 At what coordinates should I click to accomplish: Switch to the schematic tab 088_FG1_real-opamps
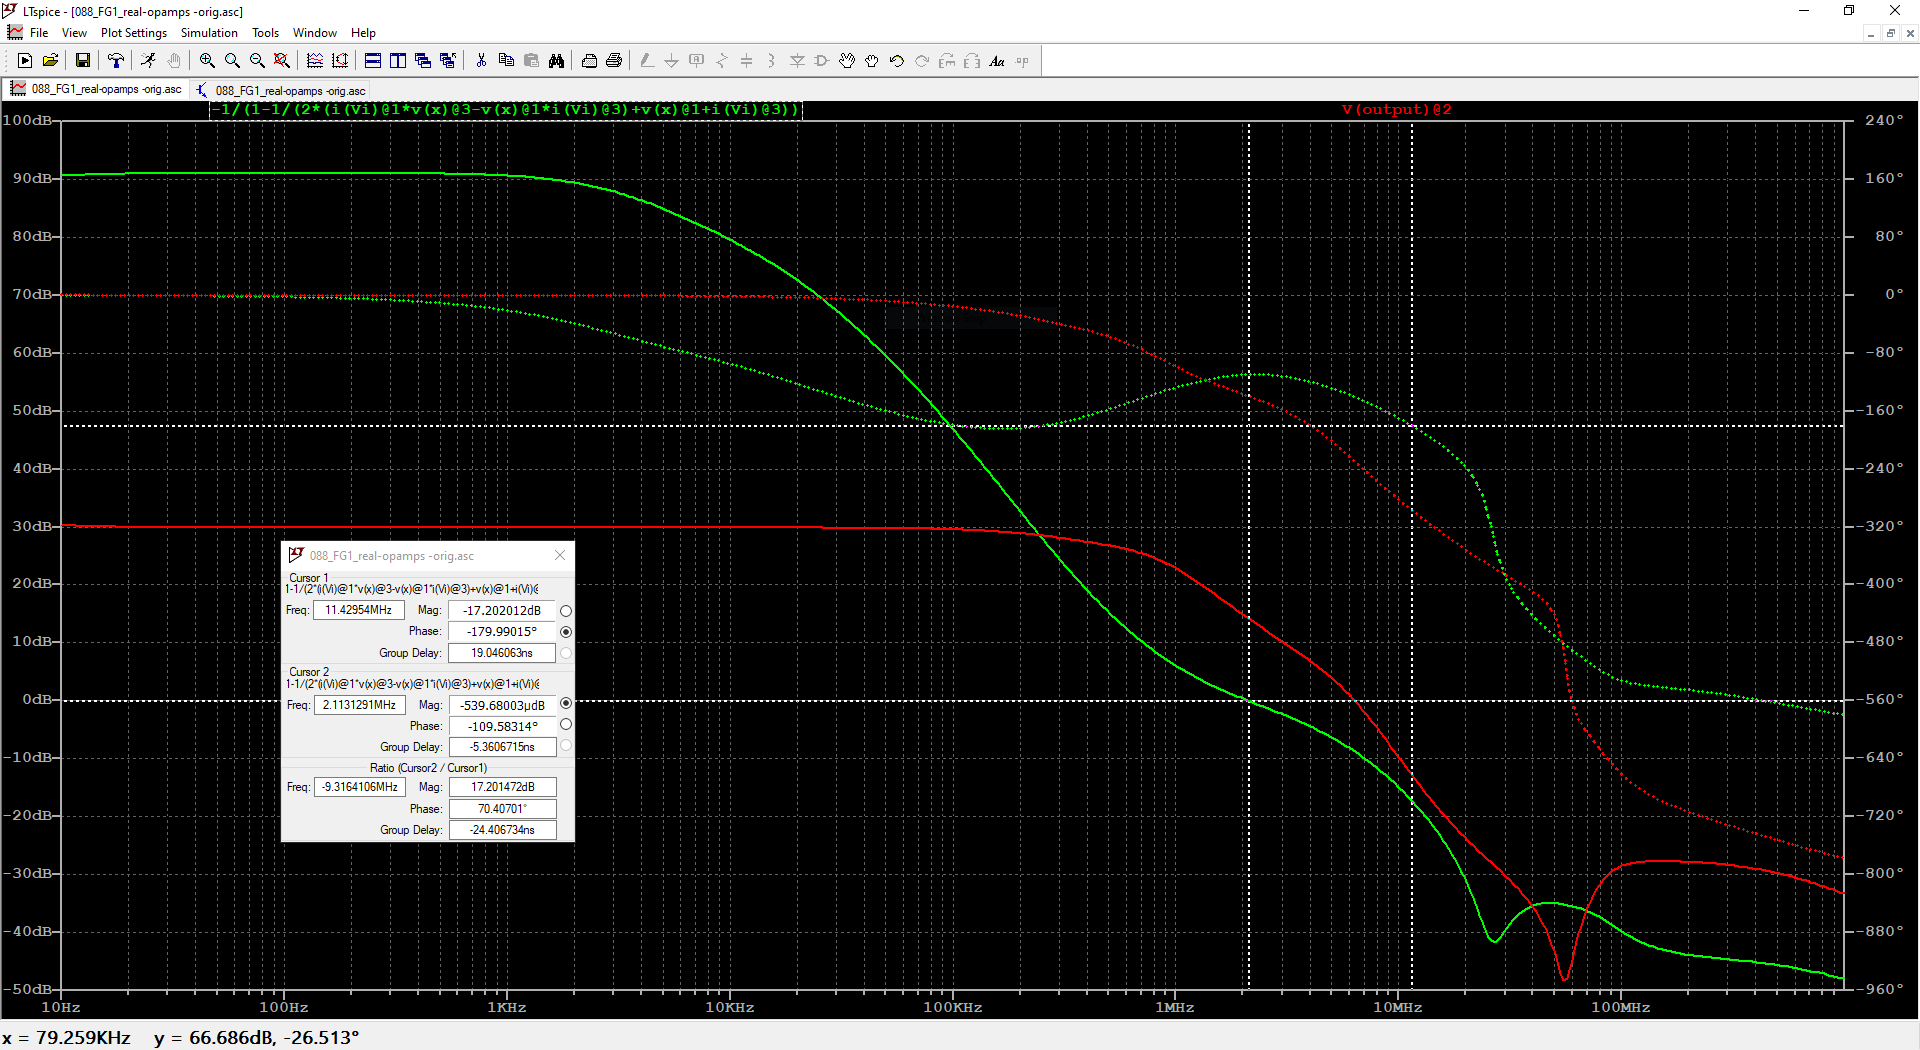pos(281,90)
